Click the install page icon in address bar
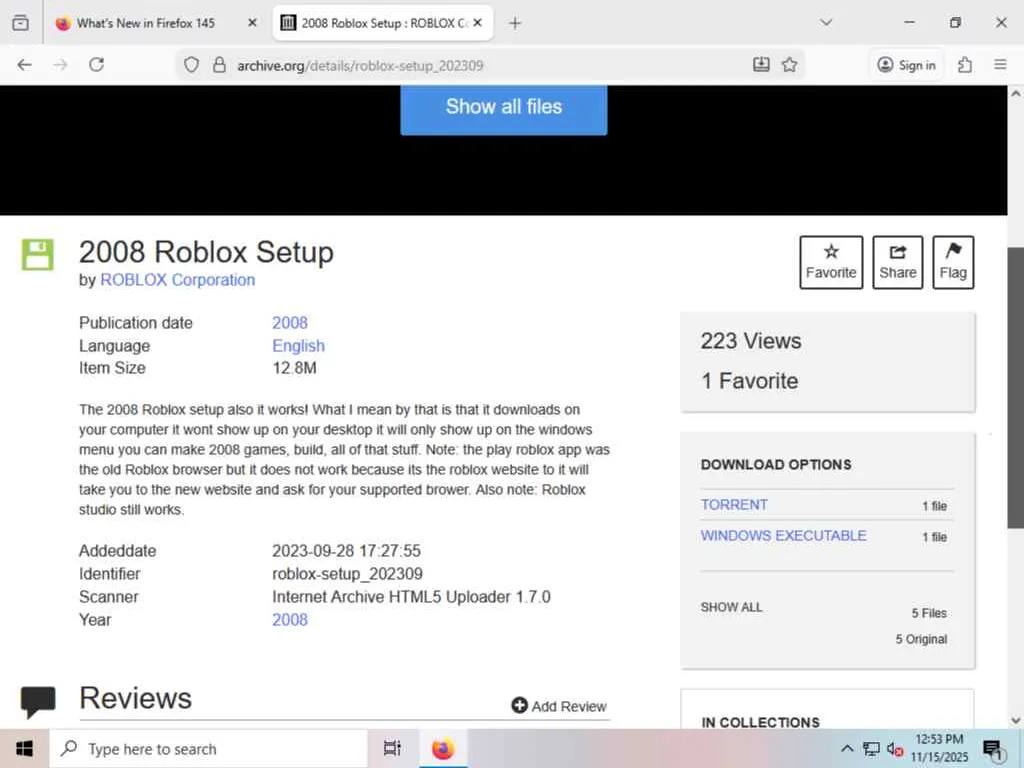This screenshot has height=768, width=1024. pyautogui.click(x=761, y=65)
